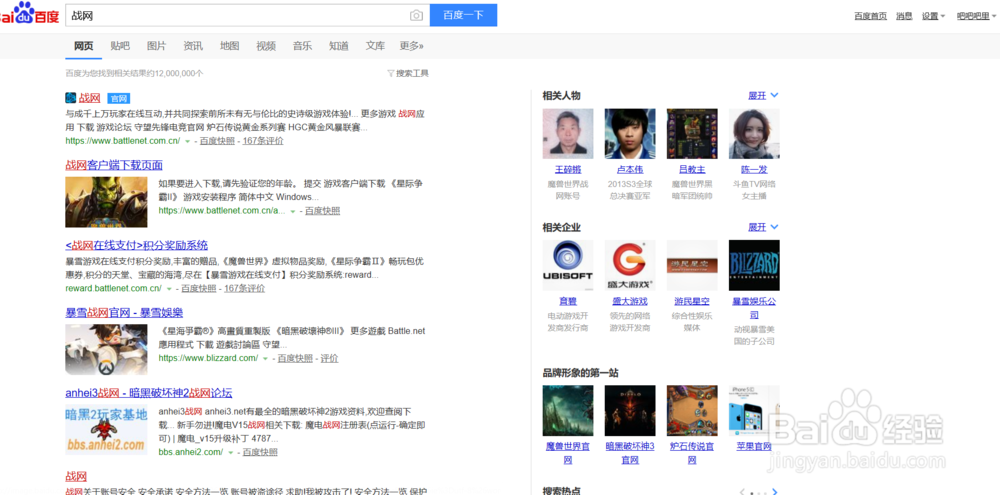Screen dimensions: 1000x495
Task: Switch to the 音乐 tab
Action: coord(302,46)
